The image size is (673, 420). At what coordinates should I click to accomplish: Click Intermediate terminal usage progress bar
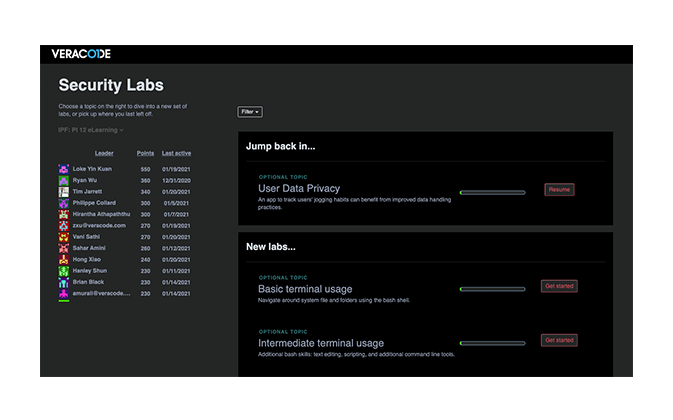pos(492,343)
